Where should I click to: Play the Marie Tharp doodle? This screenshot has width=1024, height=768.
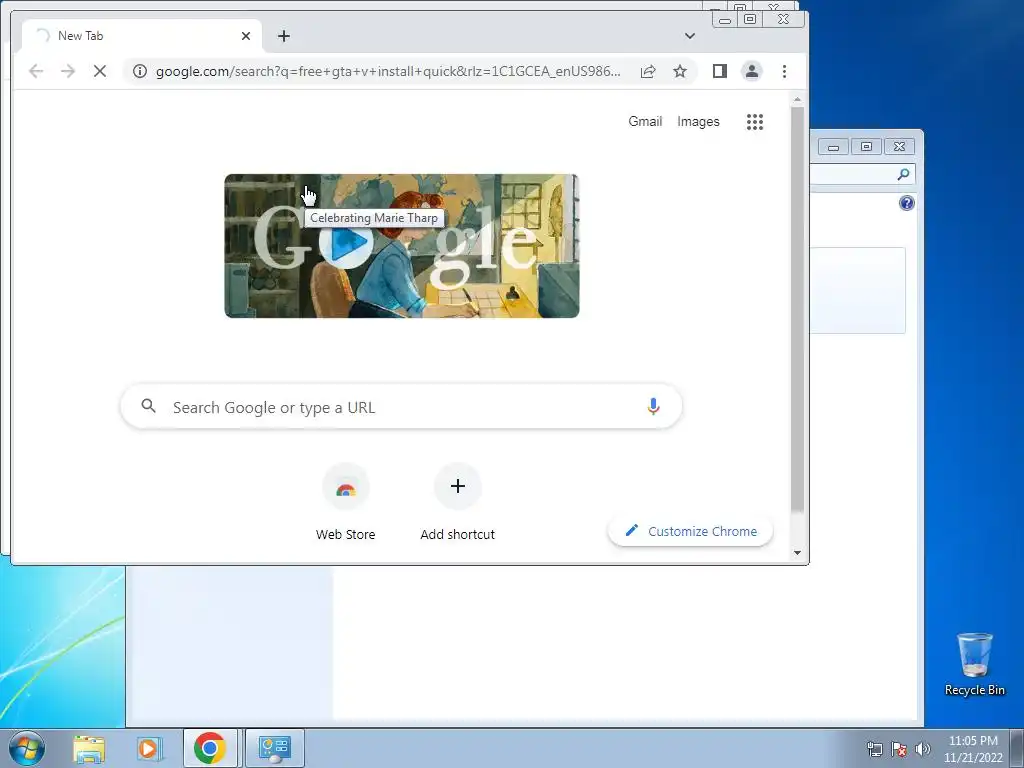(345, 242)
